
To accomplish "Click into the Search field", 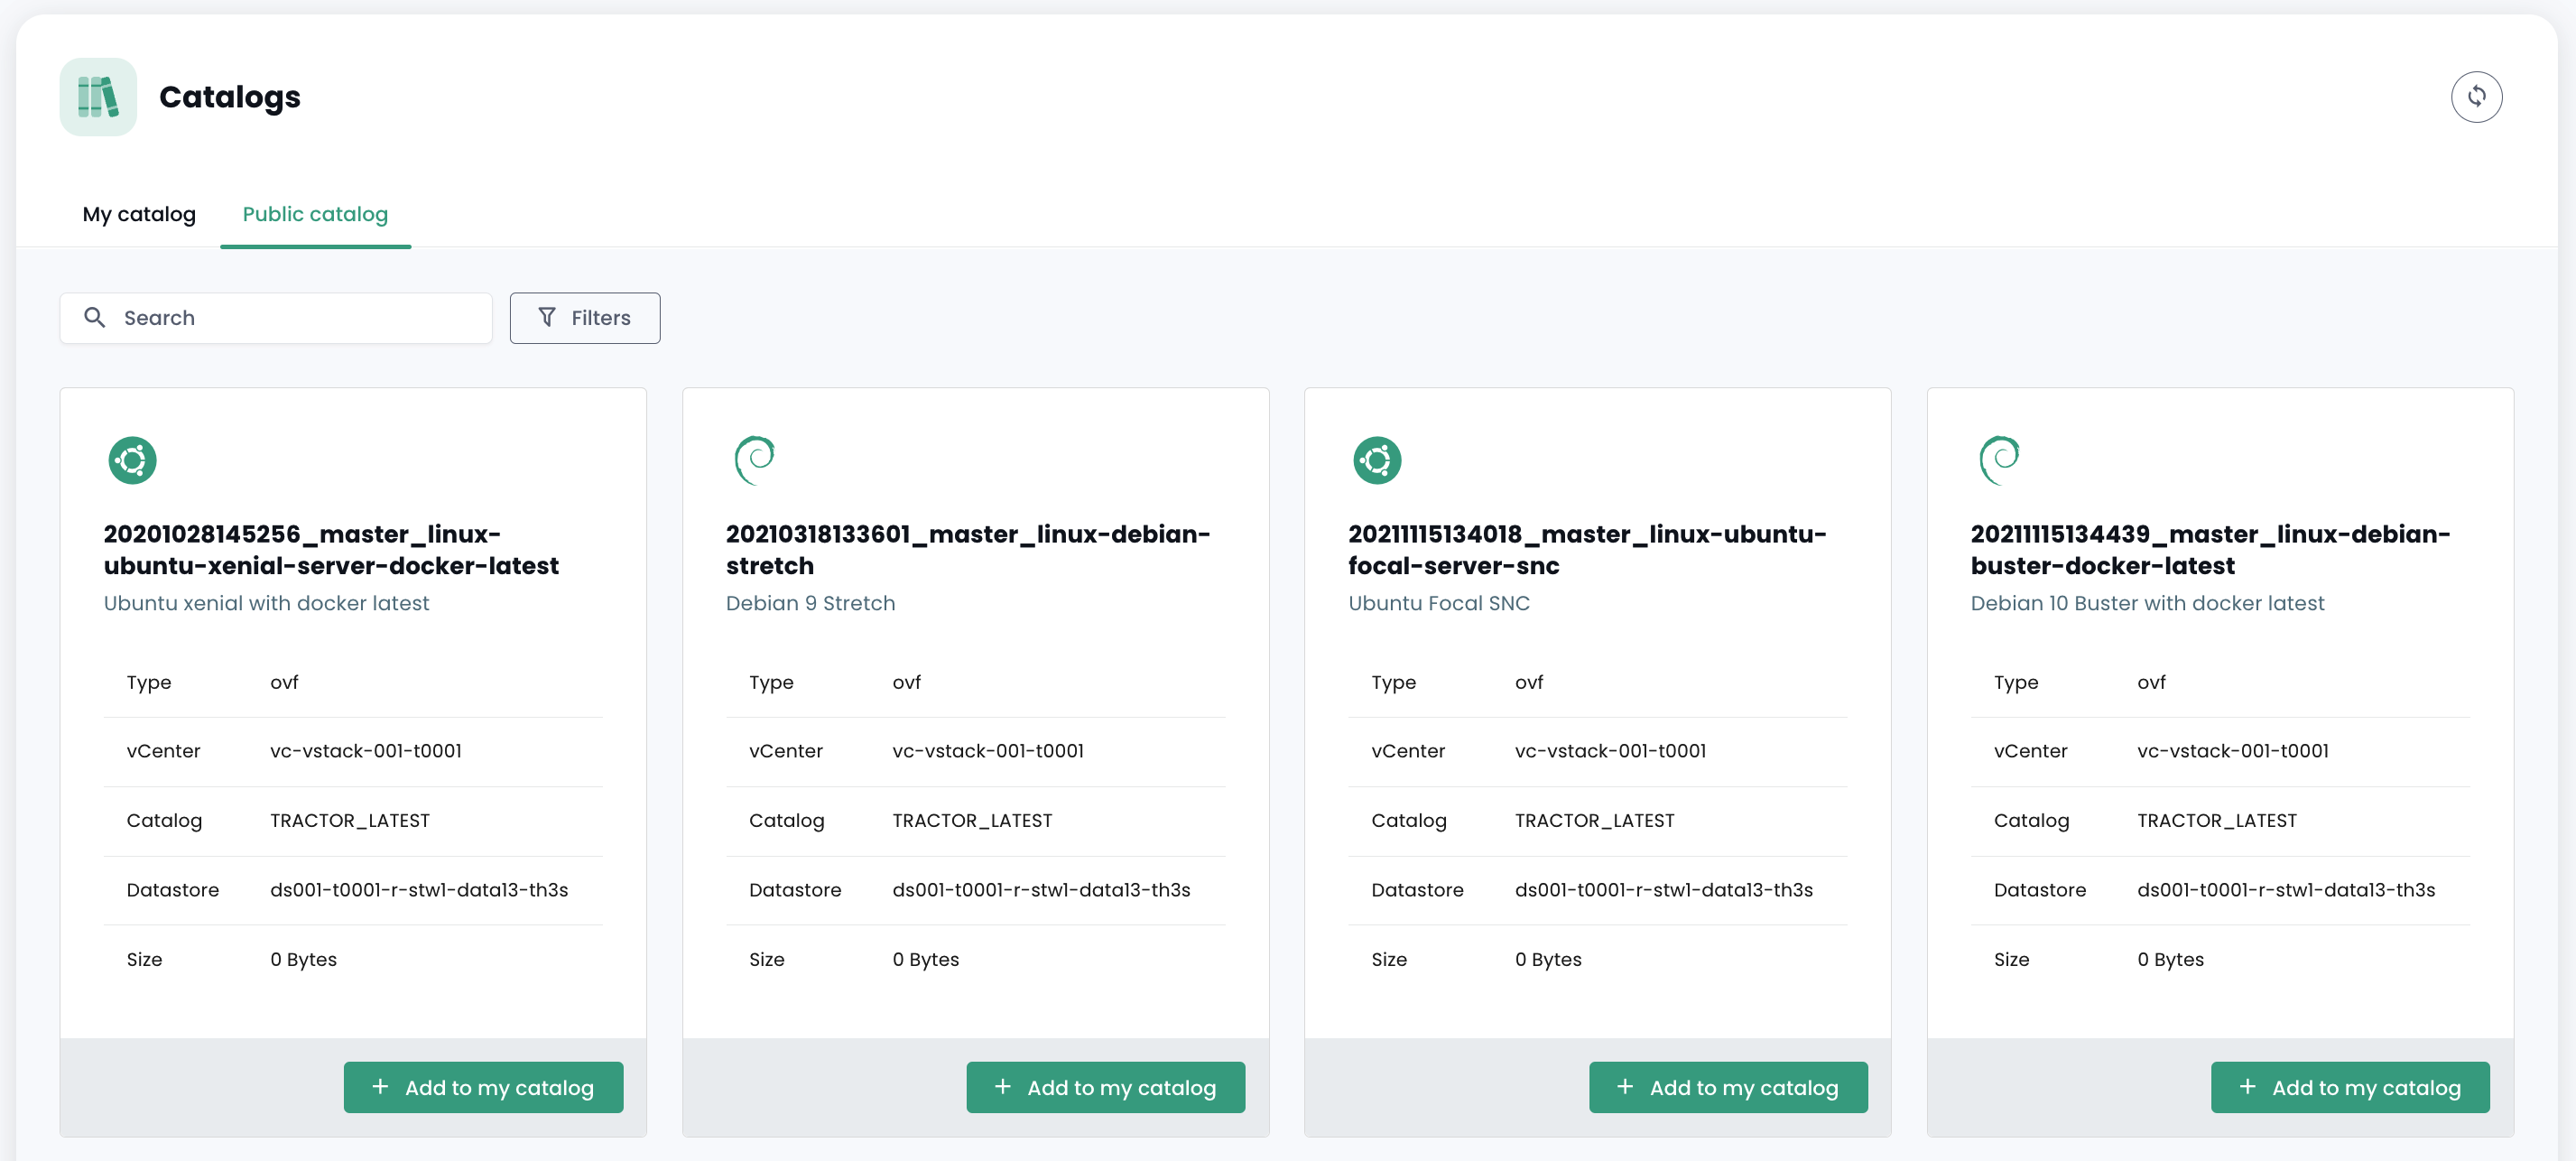I will 275,317.
